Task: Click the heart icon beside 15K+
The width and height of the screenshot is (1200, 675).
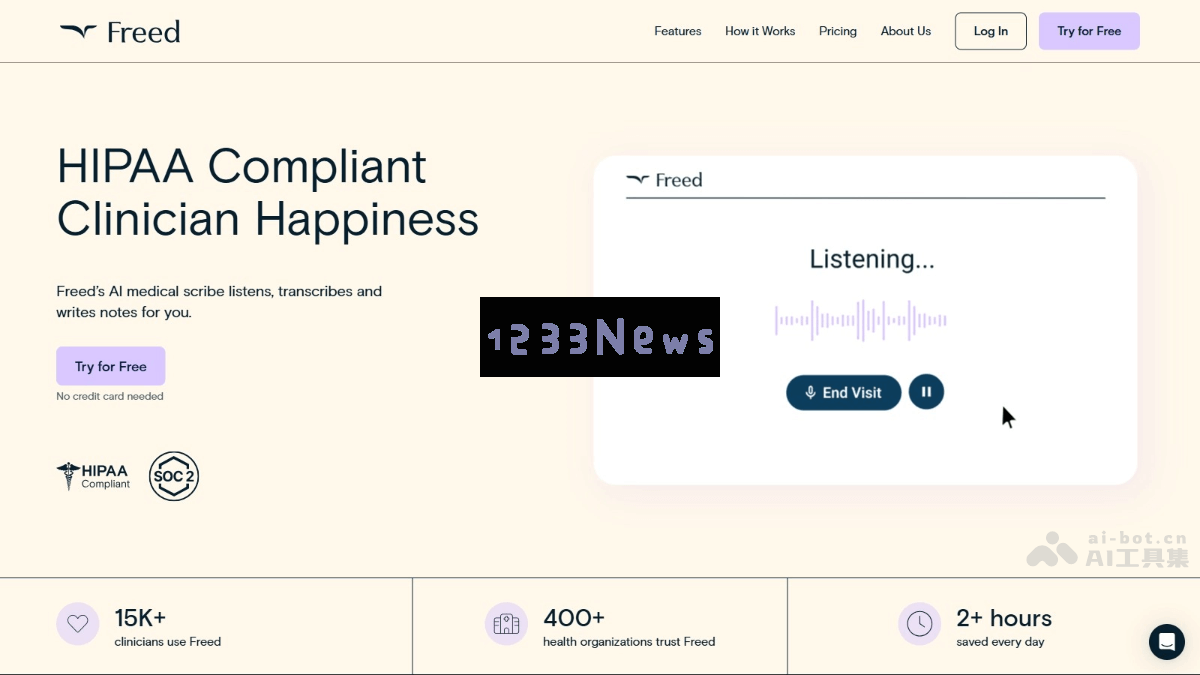Action: 78,624
